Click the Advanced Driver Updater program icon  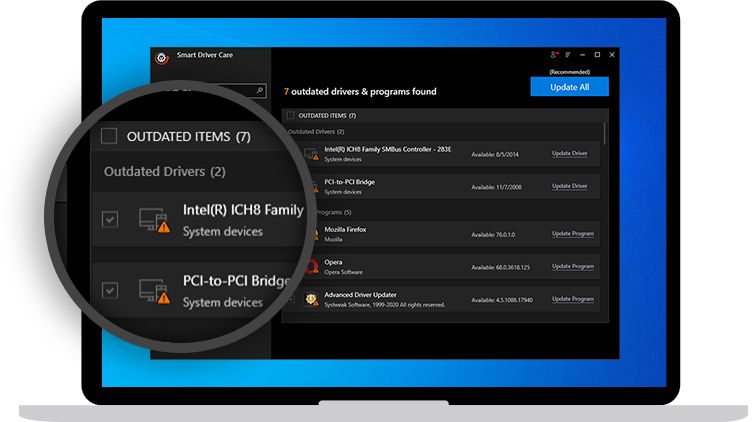pyautogui.click(x=311, y=300)
